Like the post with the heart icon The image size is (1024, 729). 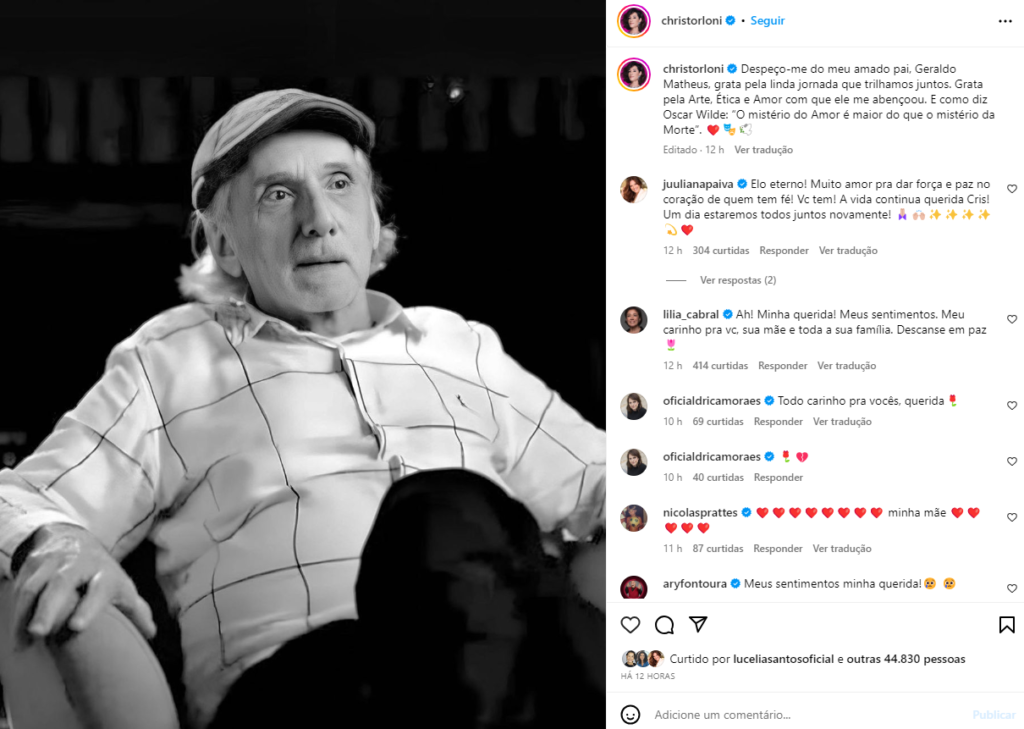coord(630,624)
